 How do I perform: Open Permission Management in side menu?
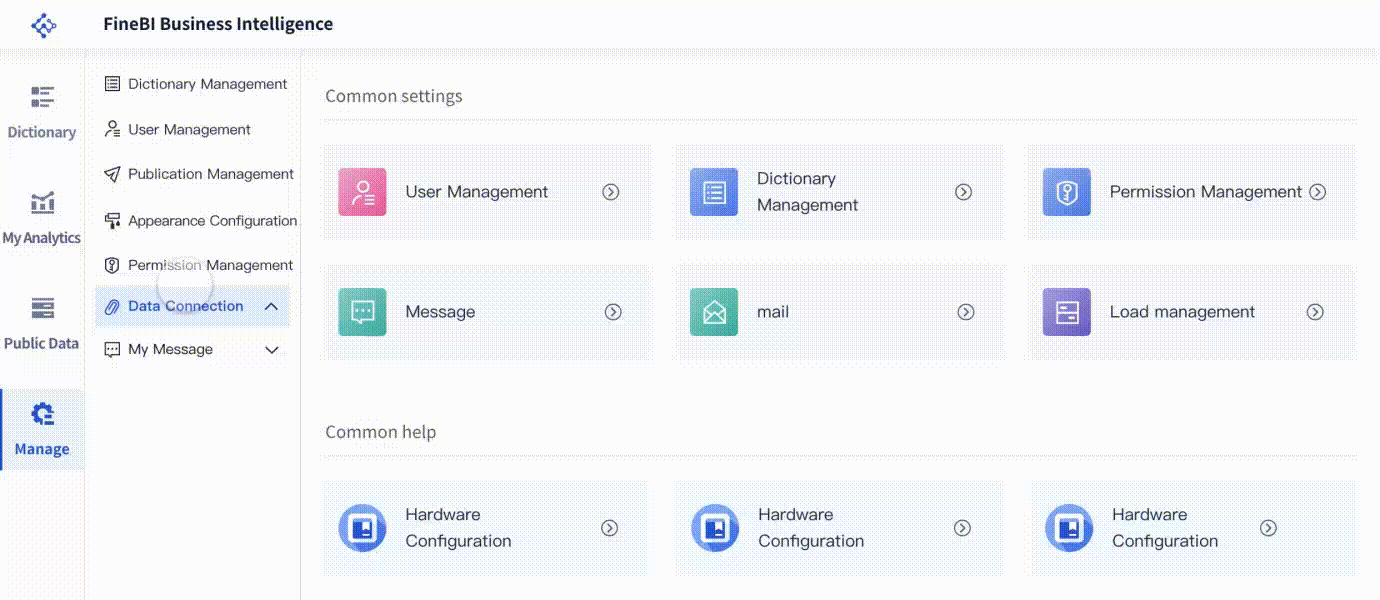coord(210,265)
